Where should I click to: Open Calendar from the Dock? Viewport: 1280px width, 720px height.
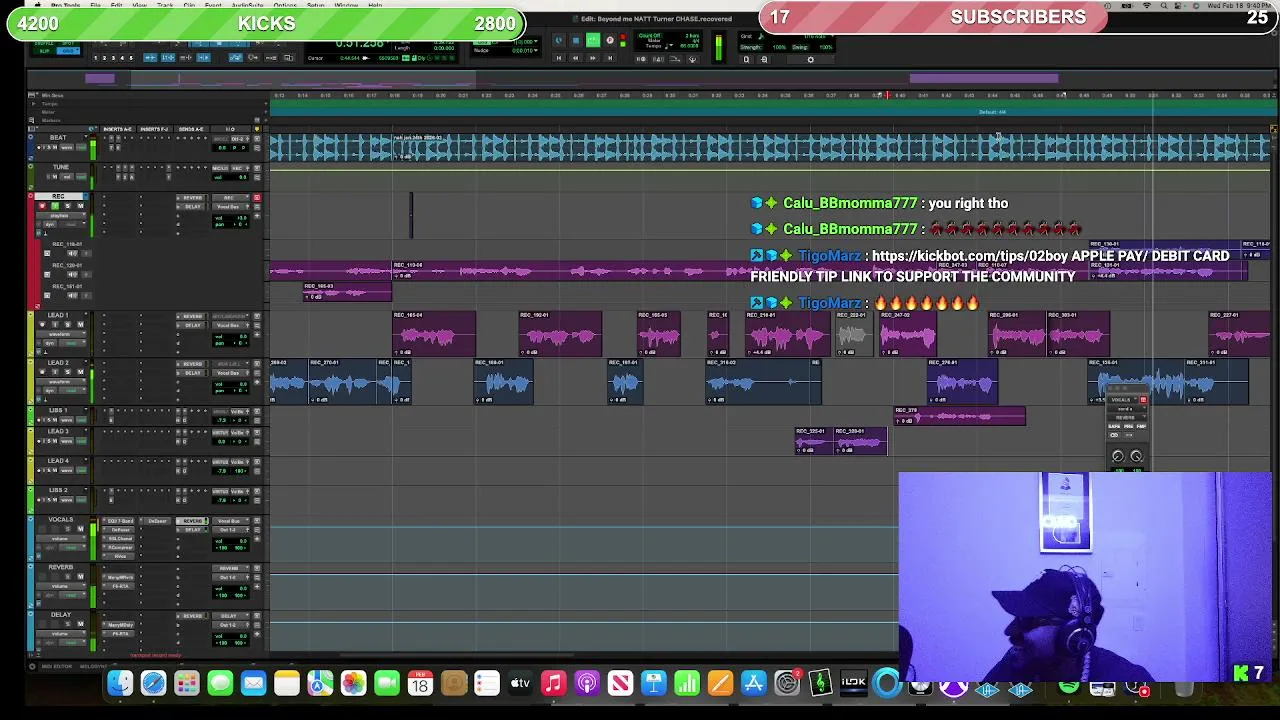[x=420, y=684]
